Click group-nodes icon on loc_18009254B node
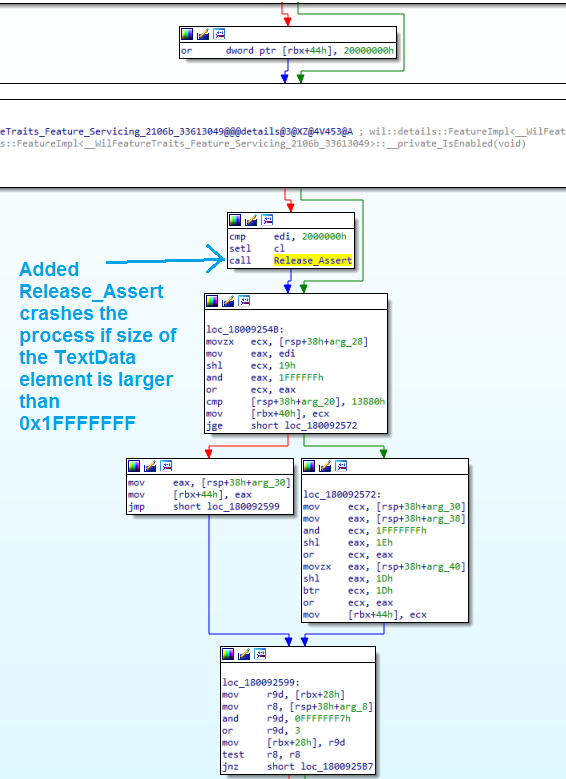 point(244,301)
